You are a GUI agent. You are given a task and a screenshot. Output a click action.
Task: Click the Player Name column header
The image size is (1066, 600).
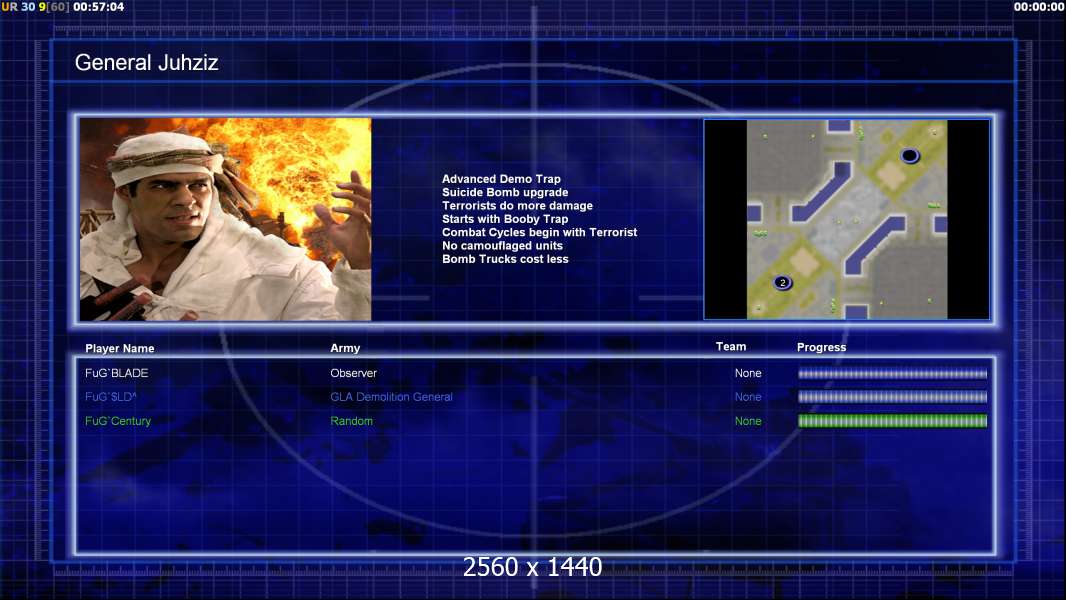pyautogui.click(x=120, y=348)
